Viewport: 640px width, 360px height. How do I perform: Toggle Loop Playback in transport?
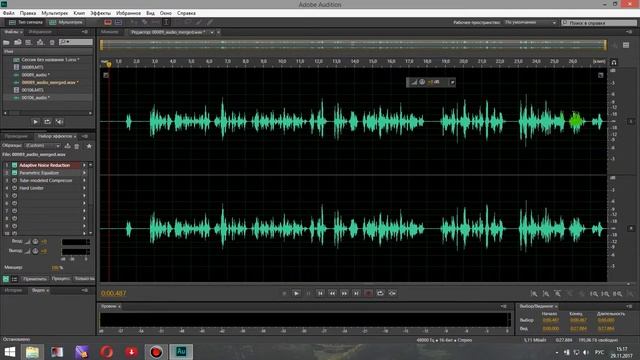click(x=380, y=293)
